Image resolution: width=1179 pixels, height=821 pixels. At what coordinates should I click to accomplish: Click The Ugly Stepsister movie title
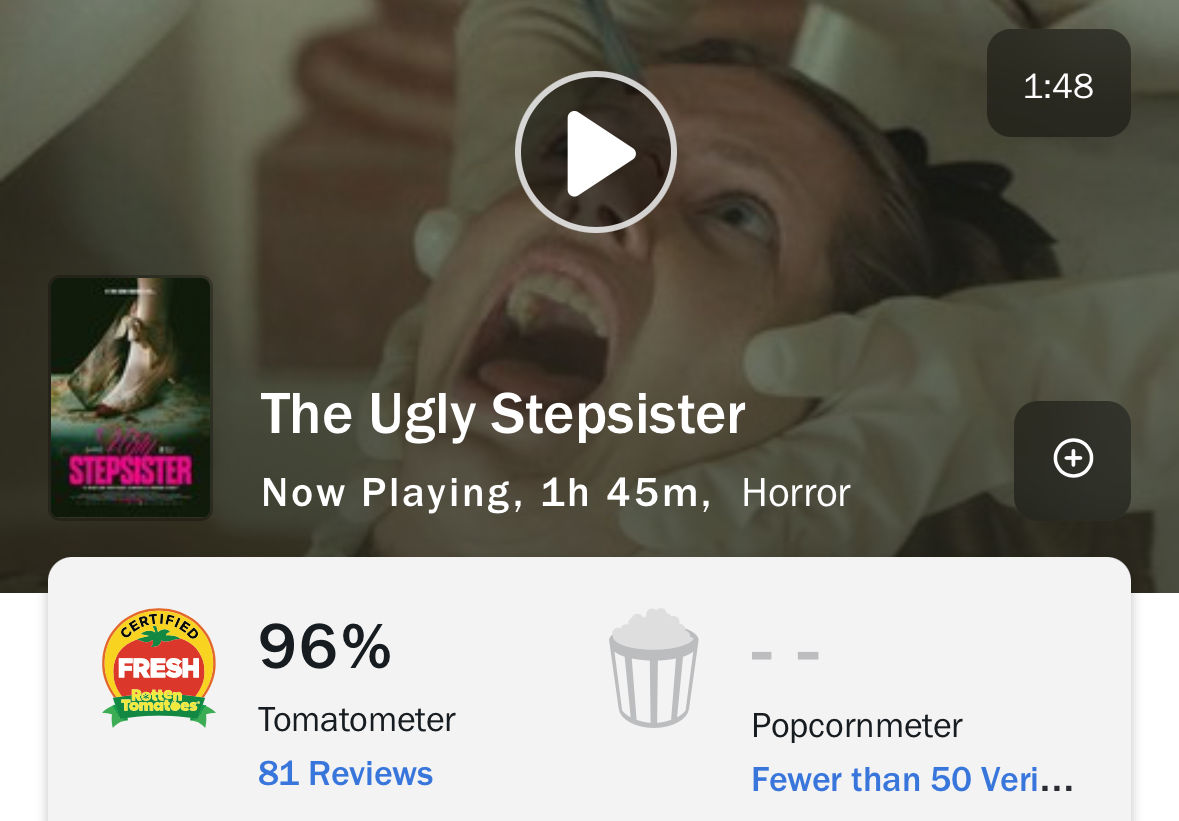pyautogui.click(x=503, y=413)
